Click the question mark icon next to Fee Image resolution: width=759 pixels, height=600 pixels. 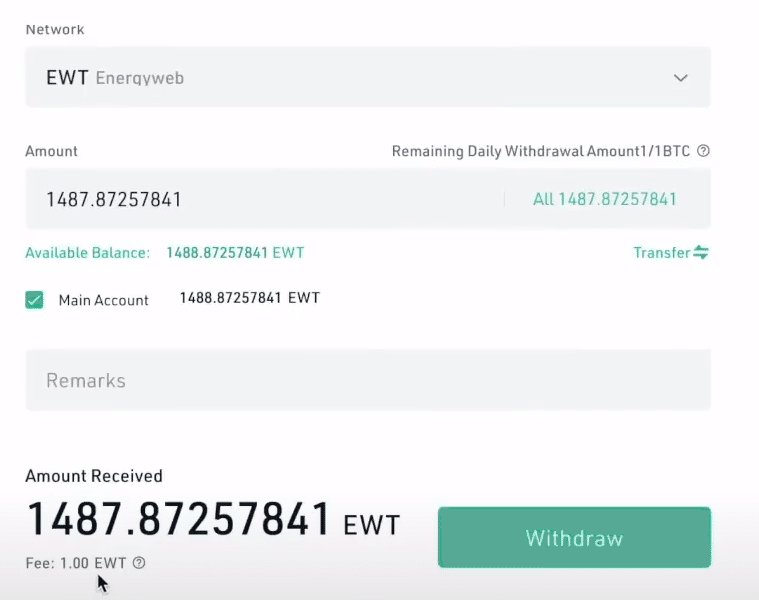point(139,563)
